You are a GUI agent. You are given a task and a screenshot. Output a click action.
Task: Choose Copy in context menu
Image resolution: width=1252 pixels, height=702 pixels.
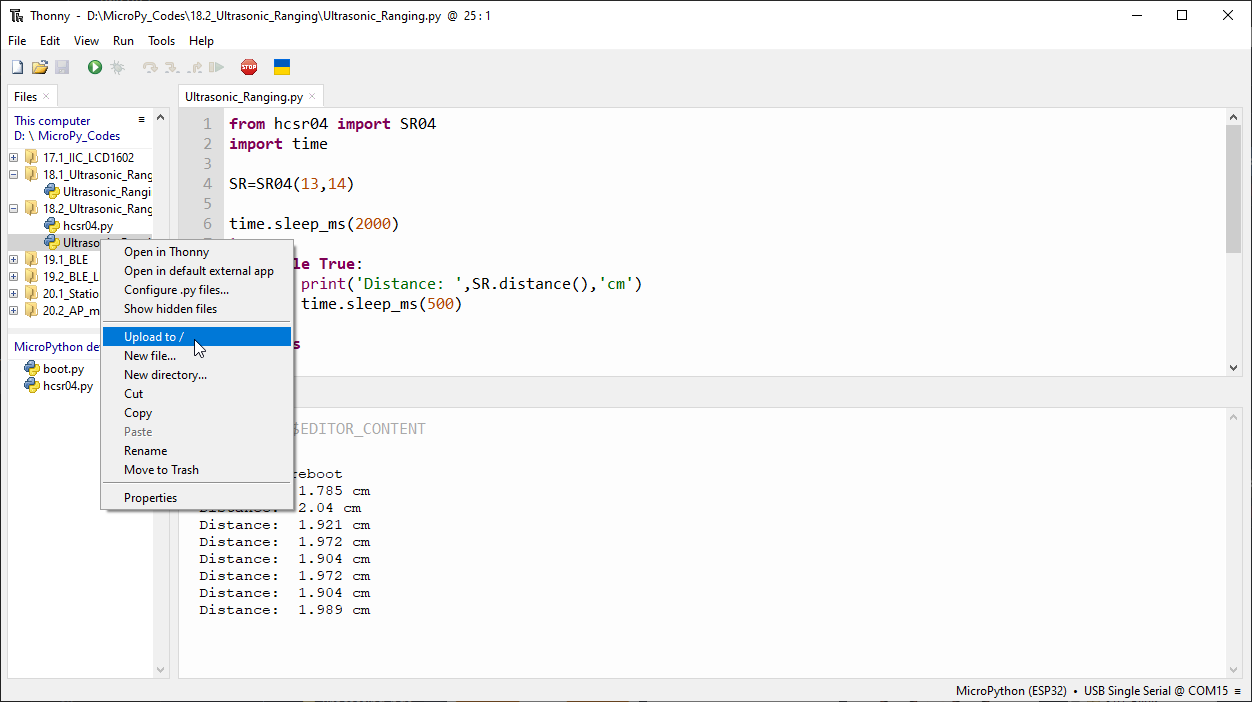coord(197,413)
